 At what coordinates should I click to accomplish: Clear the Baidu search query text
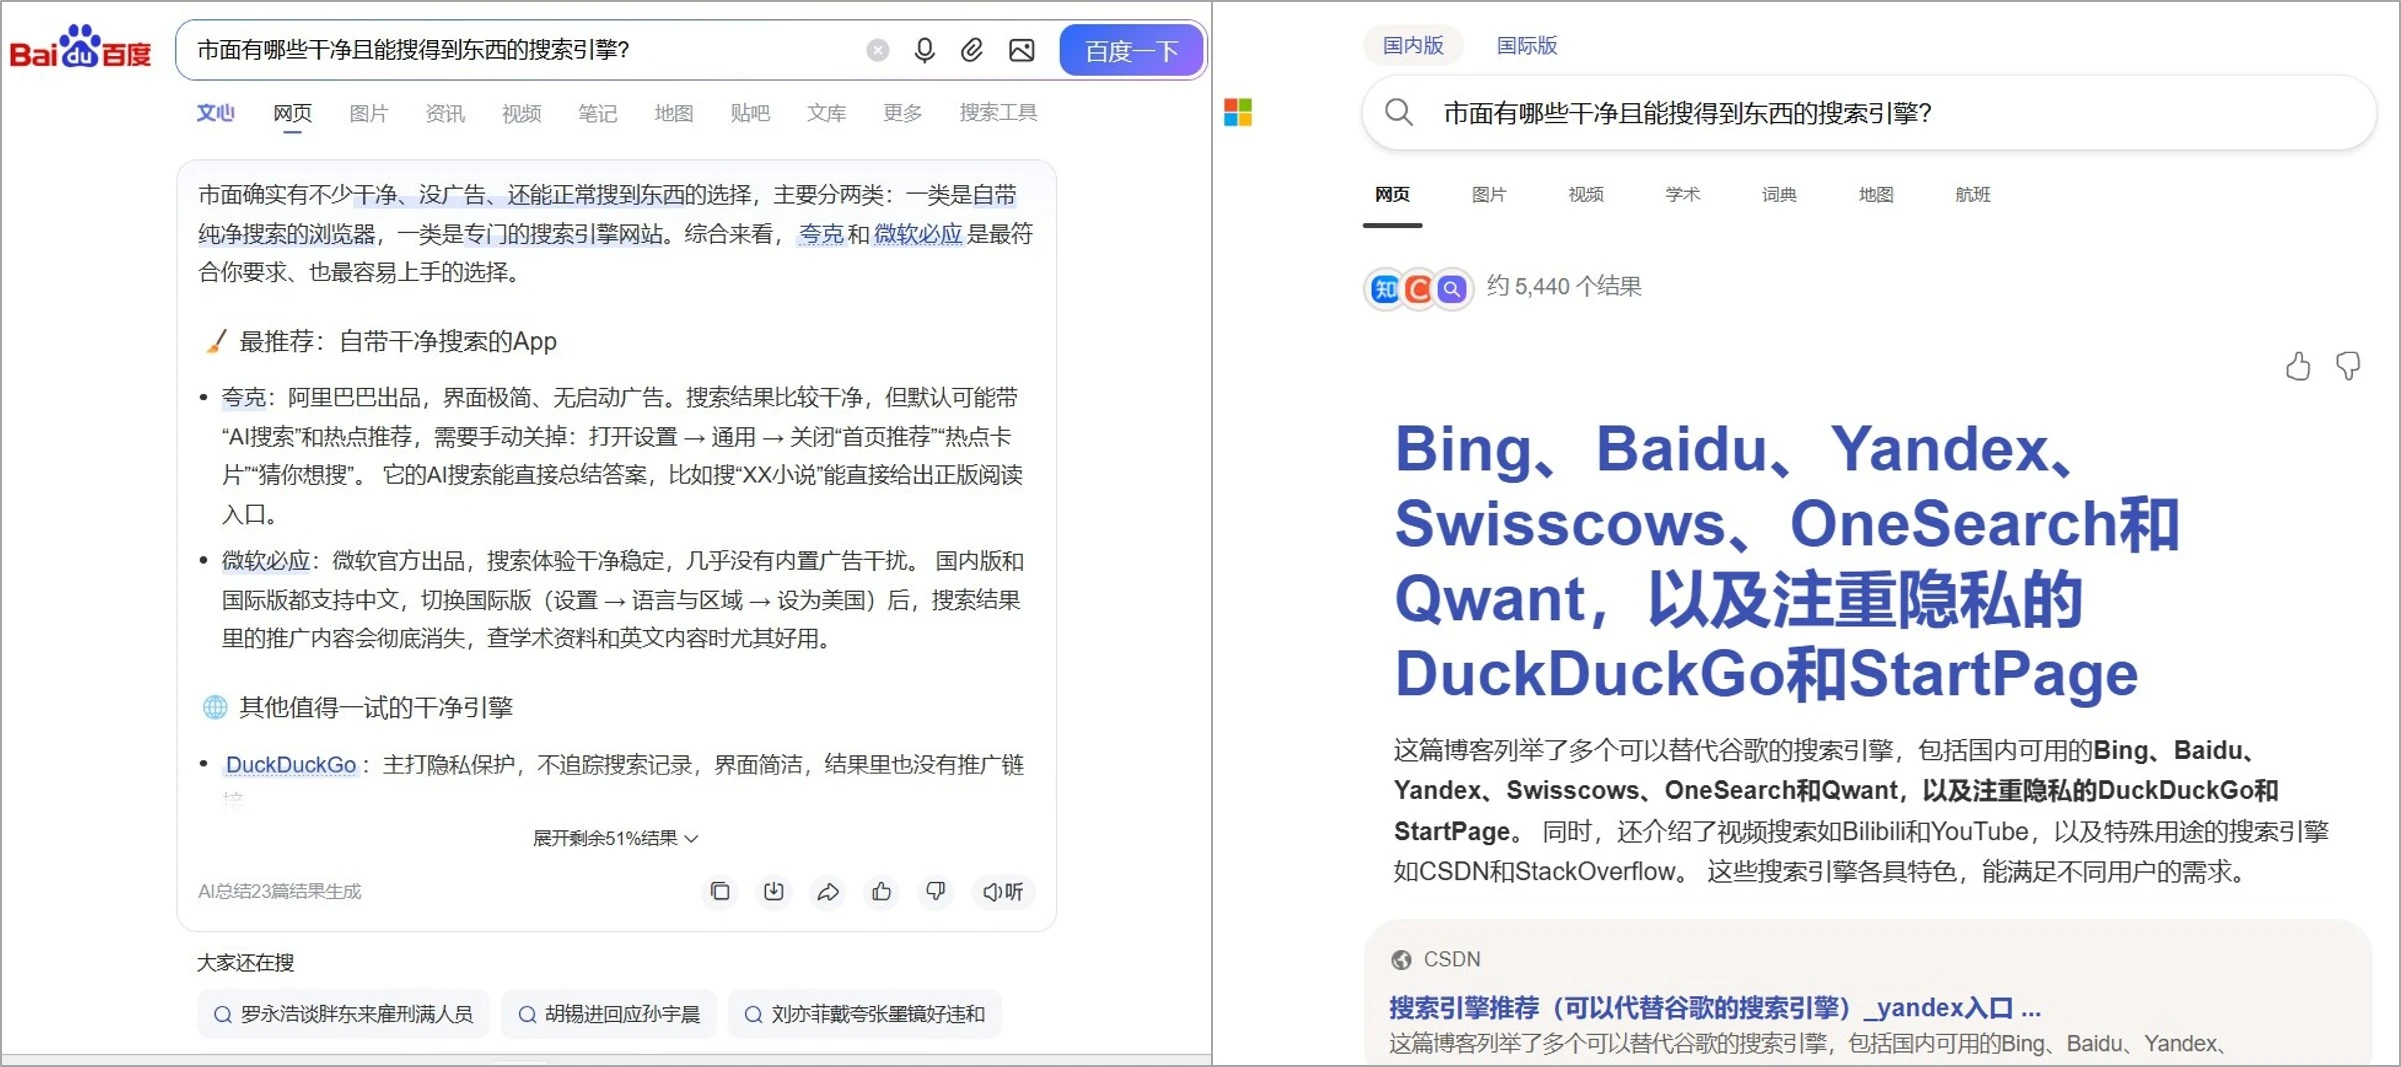click(877, 50)
